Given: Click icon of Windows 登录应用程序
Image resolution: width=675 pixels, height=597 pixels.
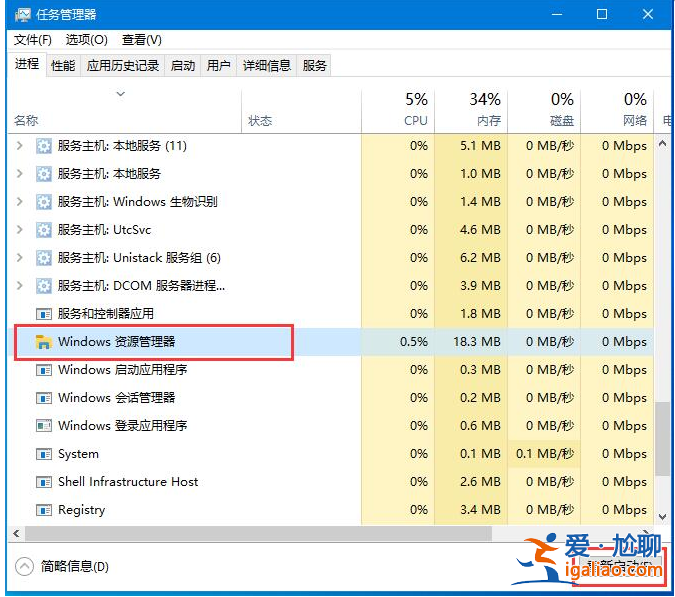Looking at the screenshot, I should click(x=43, y=426).
